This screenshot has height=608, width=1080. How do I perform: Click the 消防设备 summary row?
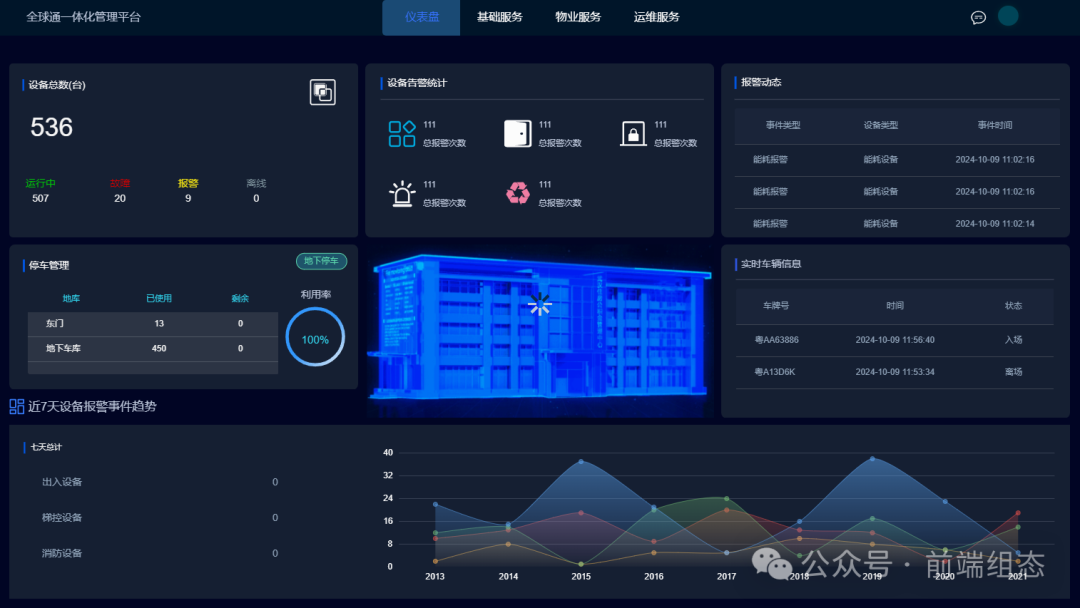160,554
